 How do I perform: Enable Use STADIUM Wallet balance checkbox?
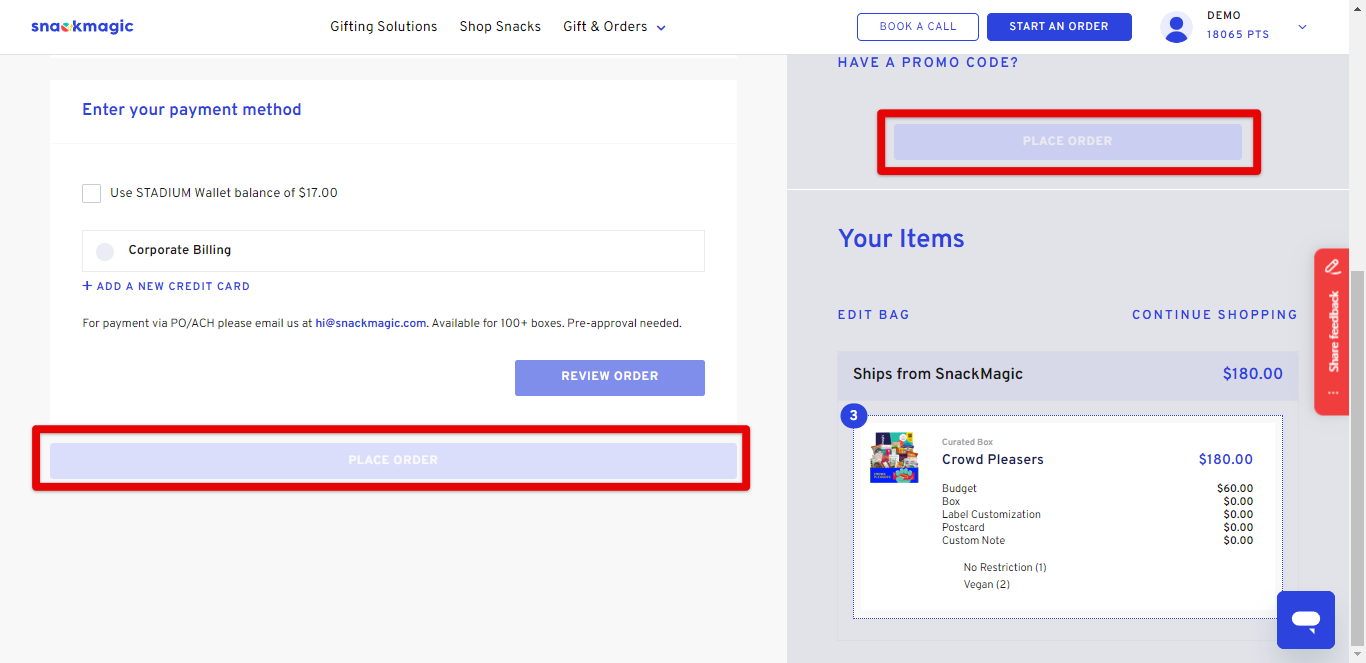coord(92,193)
